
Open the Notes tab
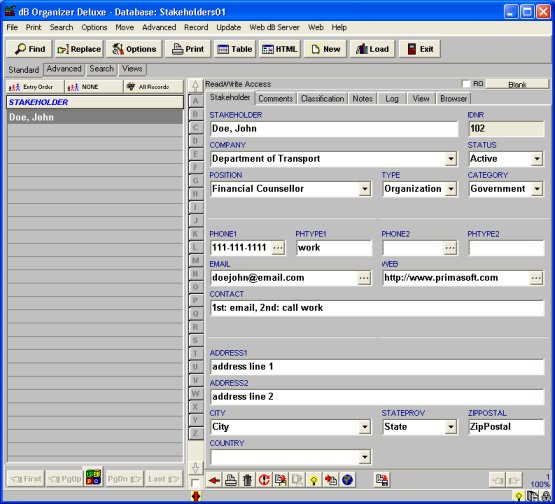(x=362, y=99)
